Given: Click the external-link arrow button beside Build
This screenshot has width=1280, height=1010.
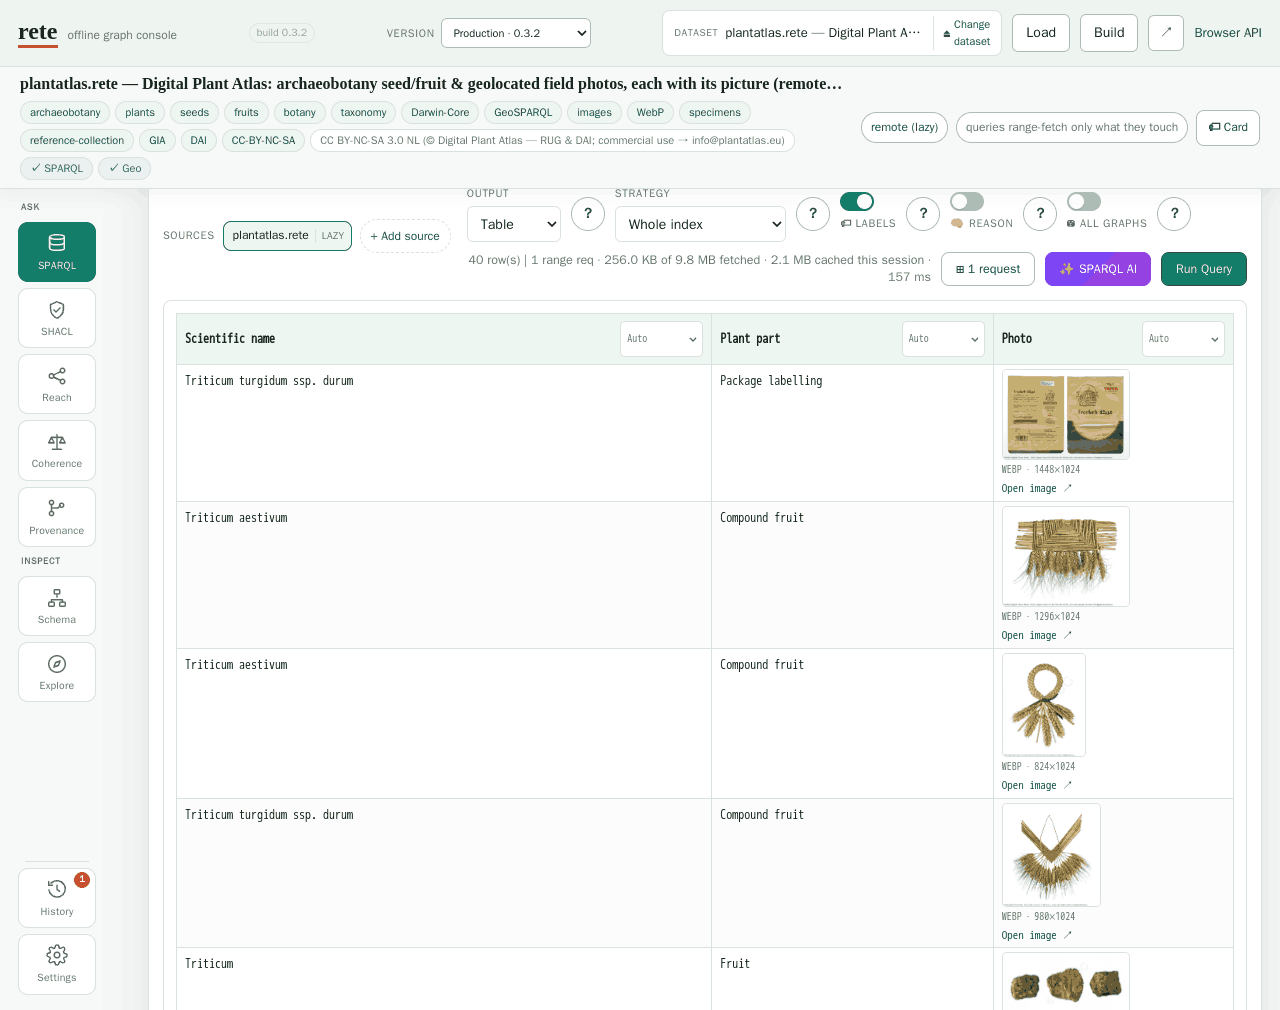Looking at the screenshot, I should pos(1166,33).
